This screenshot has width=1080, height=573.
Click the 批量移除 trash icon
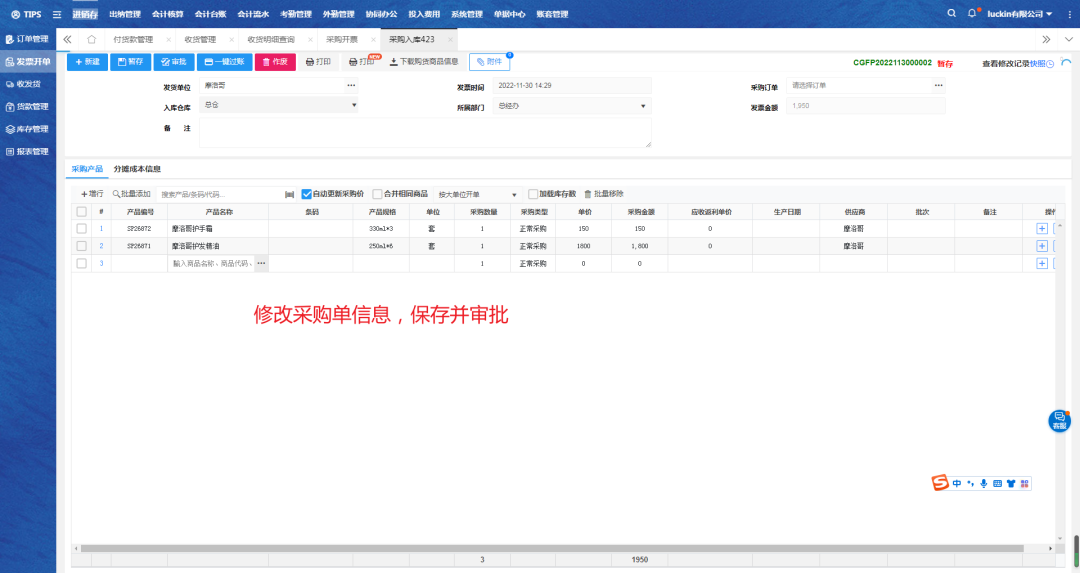[588, 194]
